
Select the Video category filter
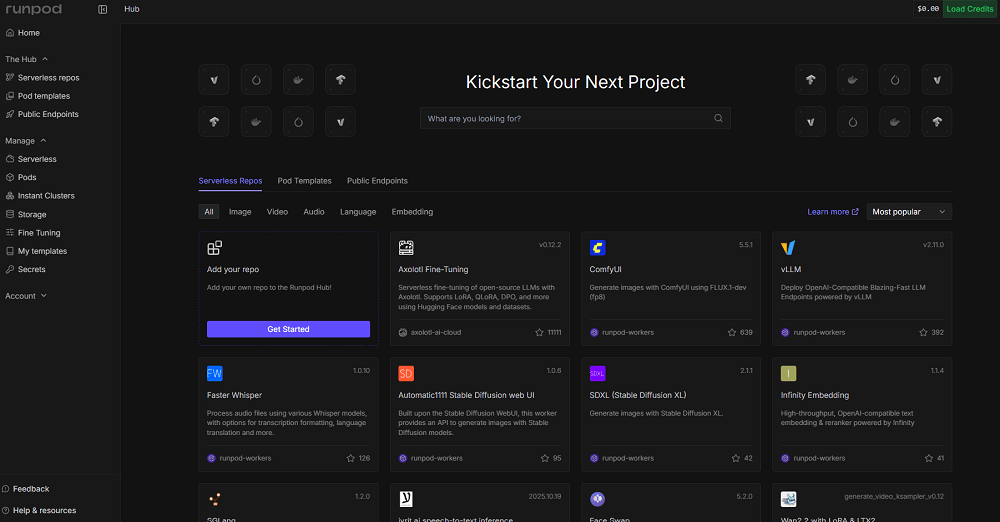(277, 212)
